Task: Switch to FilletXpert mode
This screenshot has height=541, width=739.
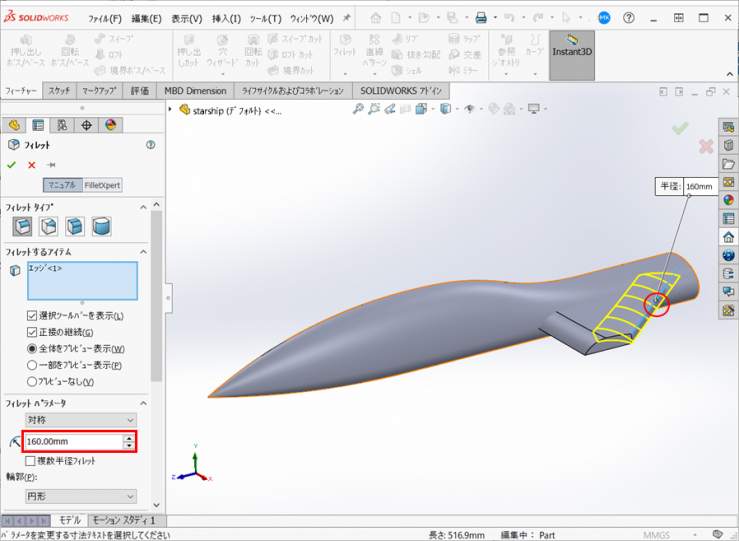Action: pos(103,185)
